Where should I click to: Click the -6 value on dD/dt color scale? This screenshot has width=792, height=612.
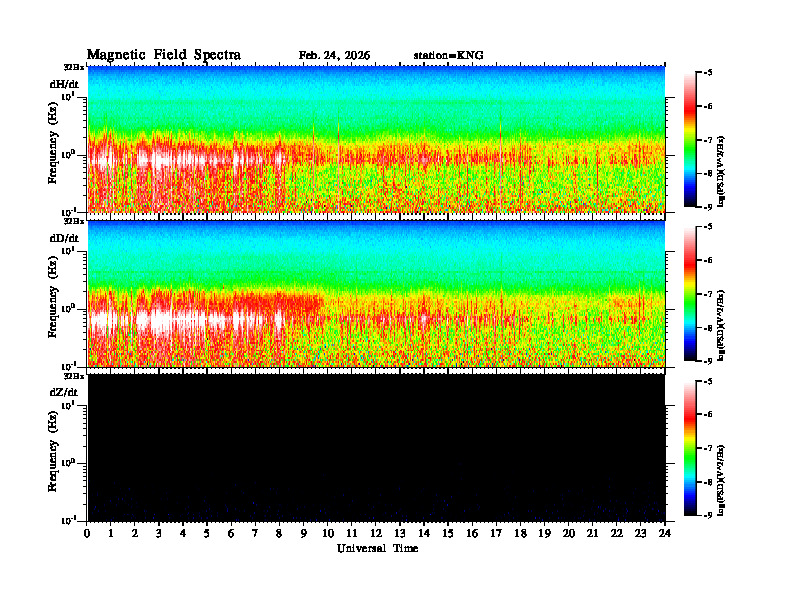tap(708, 260)
